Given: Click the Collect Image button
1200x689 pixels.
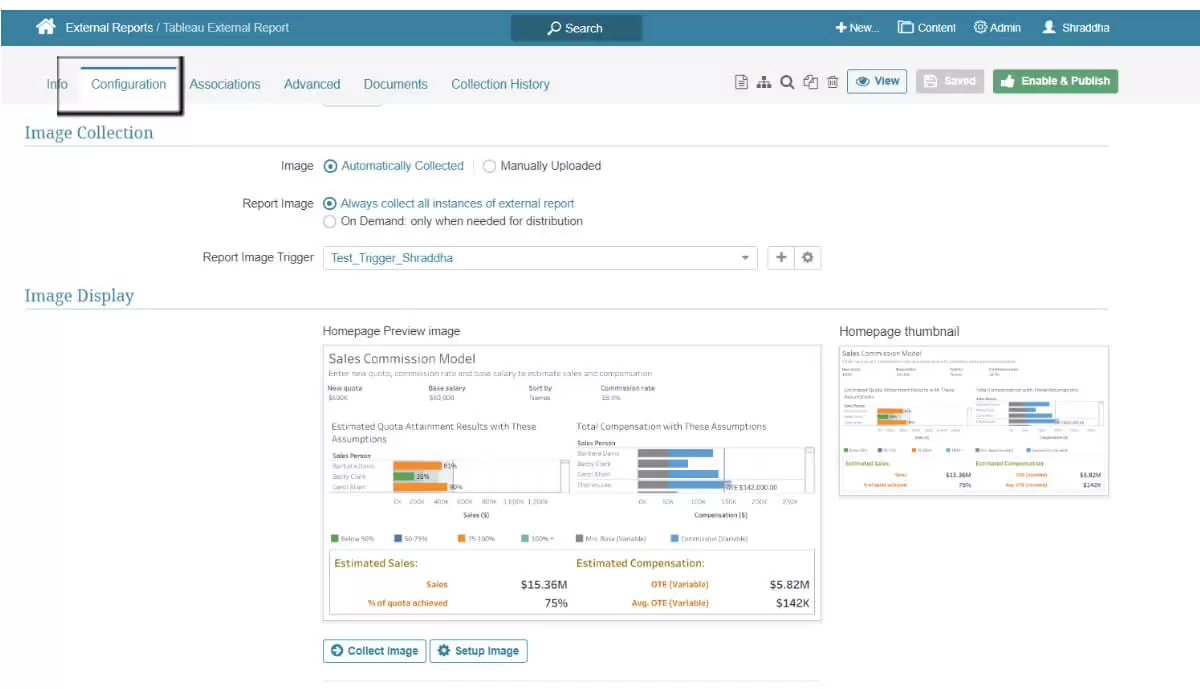Looking at the screenshot, I should 375,651.
